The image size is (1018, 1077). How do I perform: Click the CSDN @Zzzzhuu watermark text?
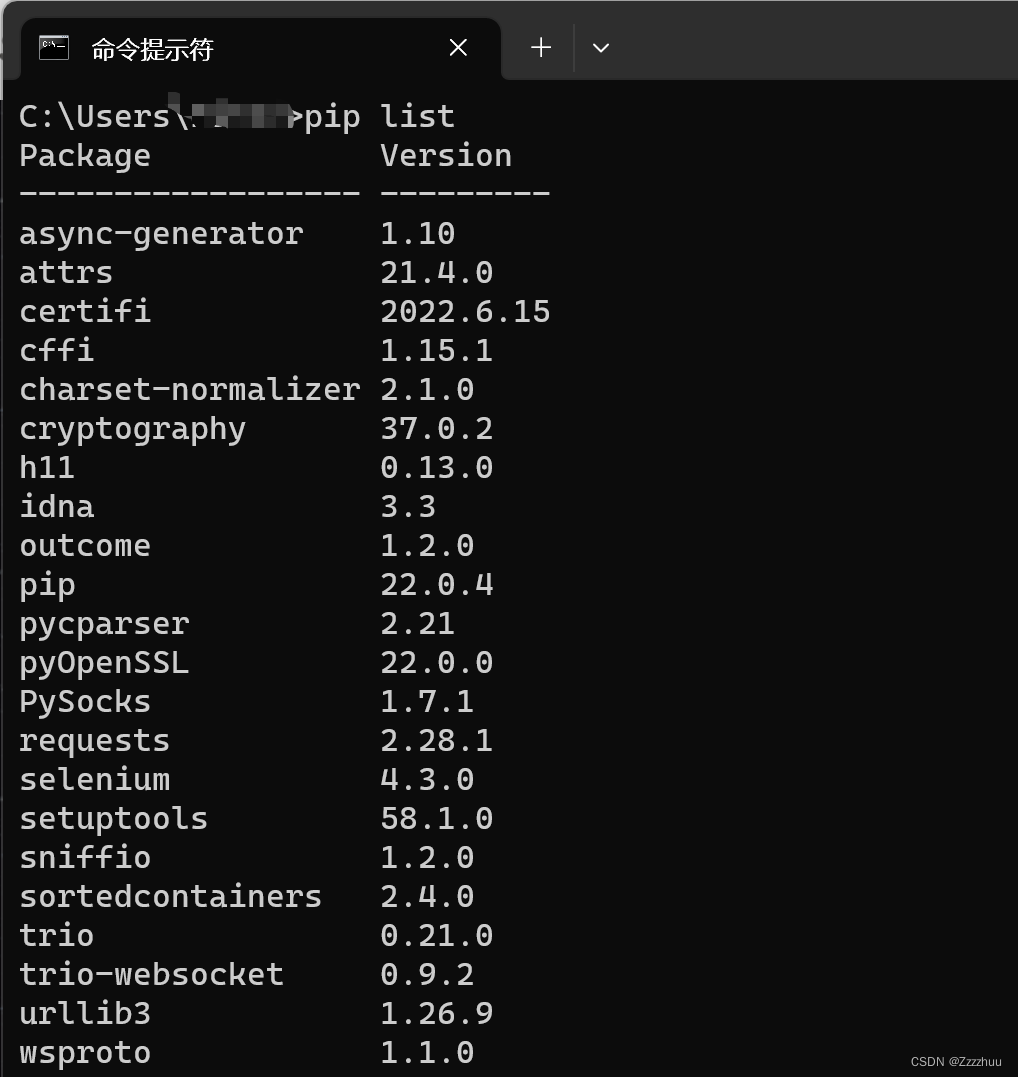point(954,1062)
